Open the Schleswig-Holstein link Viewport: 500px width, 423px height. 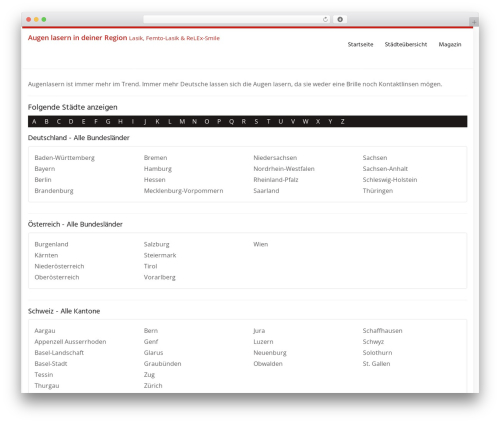[x=390, y=180]
